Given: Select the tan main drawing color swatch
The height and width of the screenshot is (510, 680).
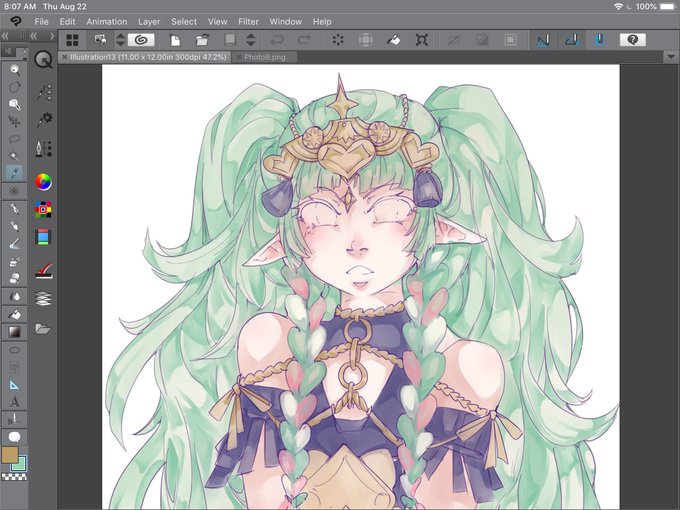Looking at the screenshot, I should click(10, 454).
